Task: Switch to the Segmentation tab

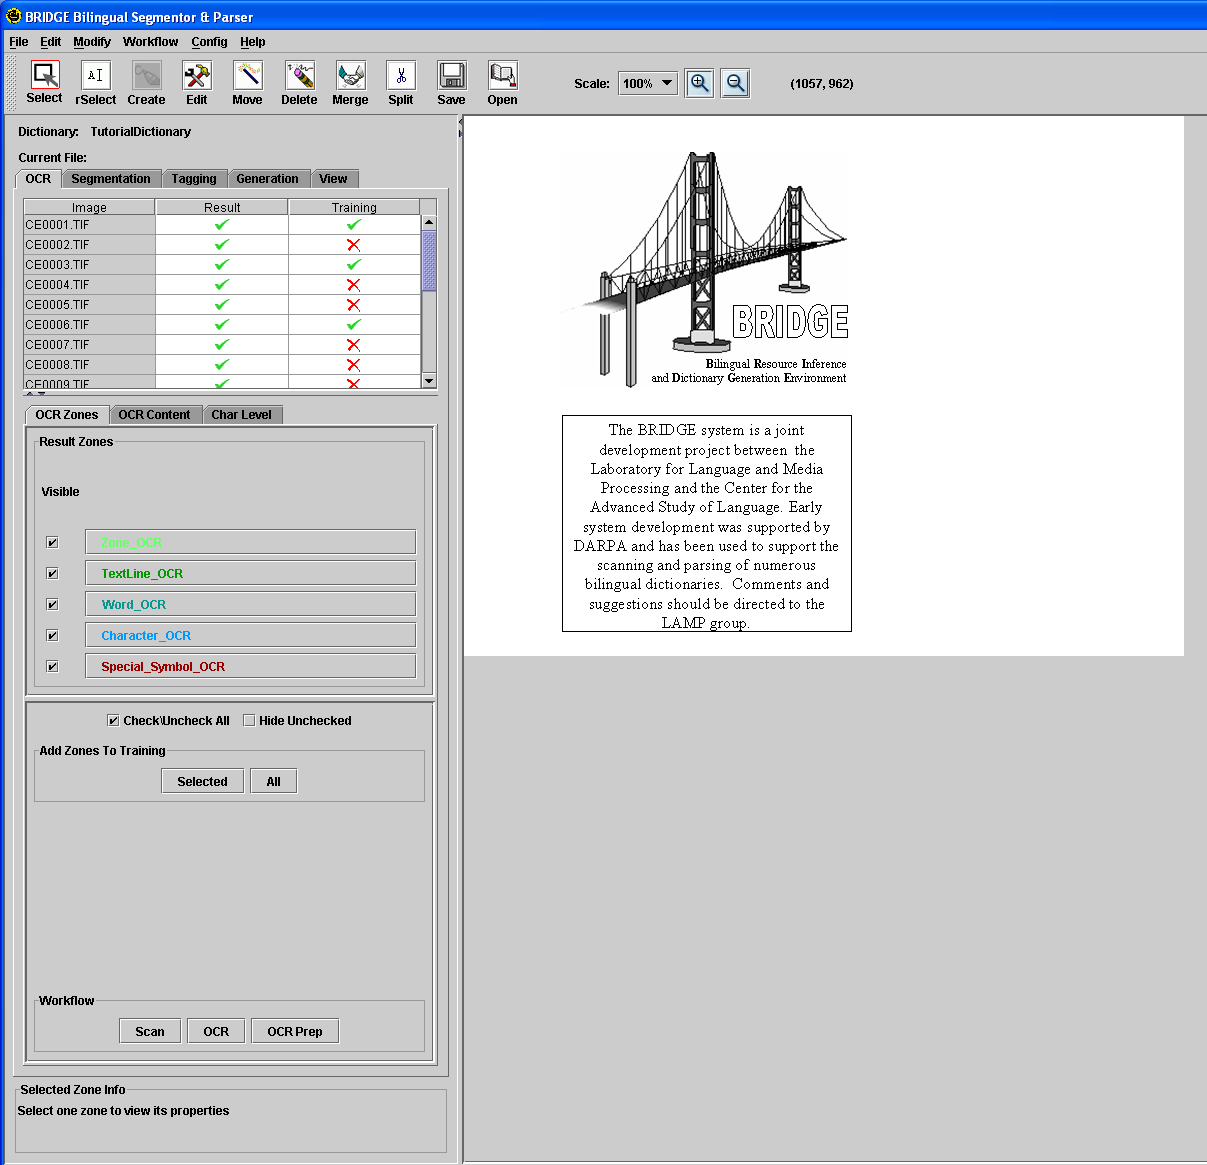Action: [111, 179]
